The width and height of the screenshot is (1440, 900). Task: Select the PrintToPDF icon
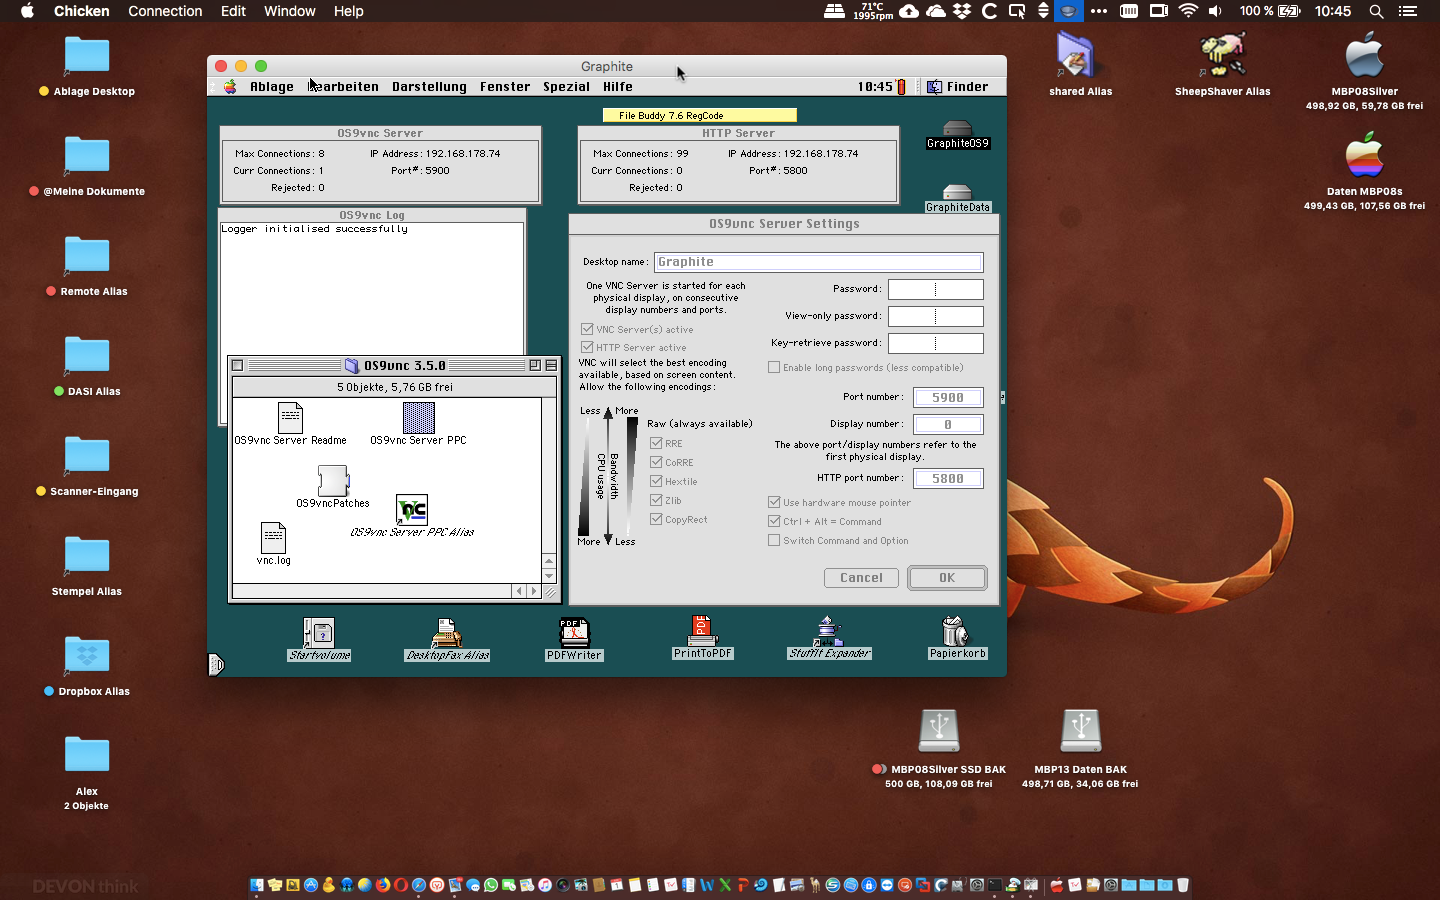[x=702, y=630]
